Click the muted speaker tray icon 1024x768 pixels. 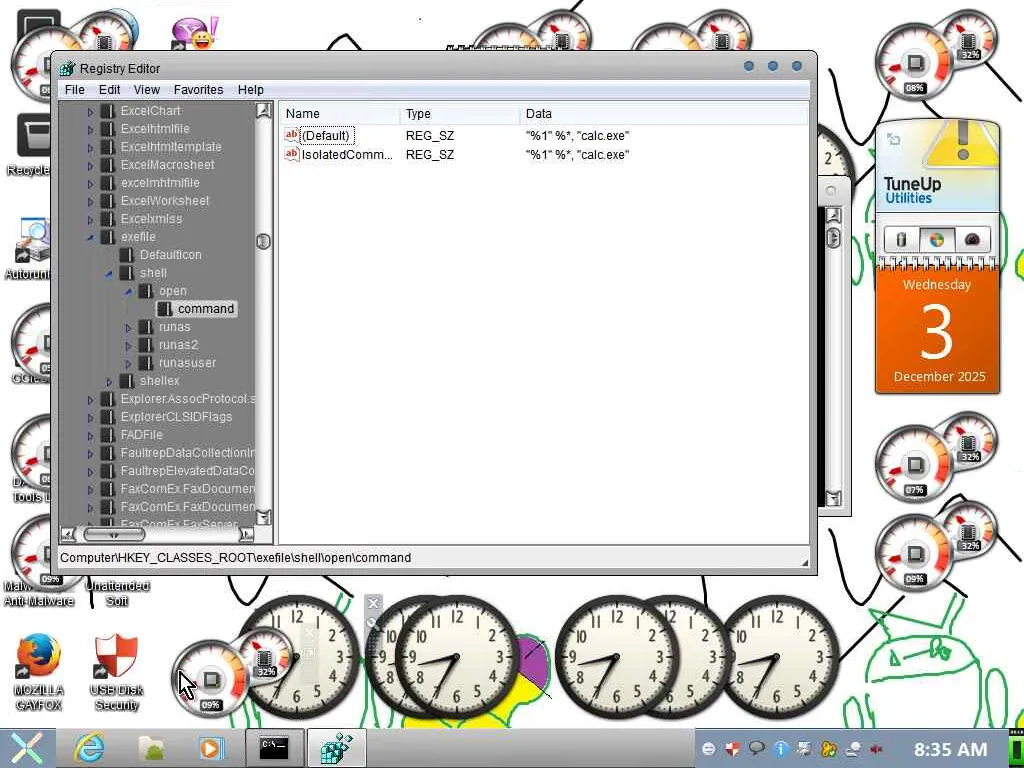(876, 748)
